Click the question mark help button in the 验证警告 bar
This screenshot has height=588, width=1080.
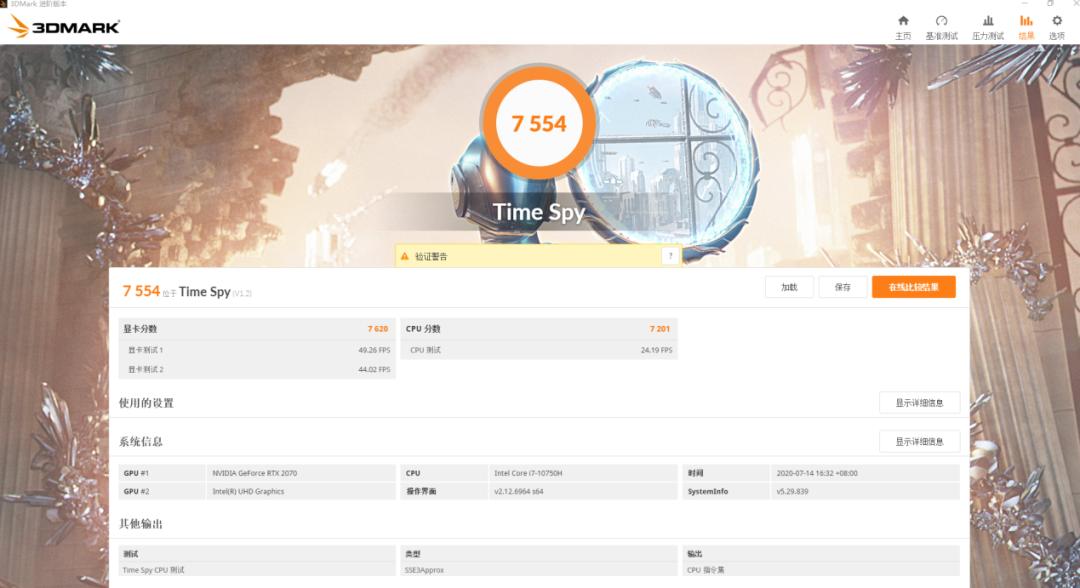tap(670, 256)
